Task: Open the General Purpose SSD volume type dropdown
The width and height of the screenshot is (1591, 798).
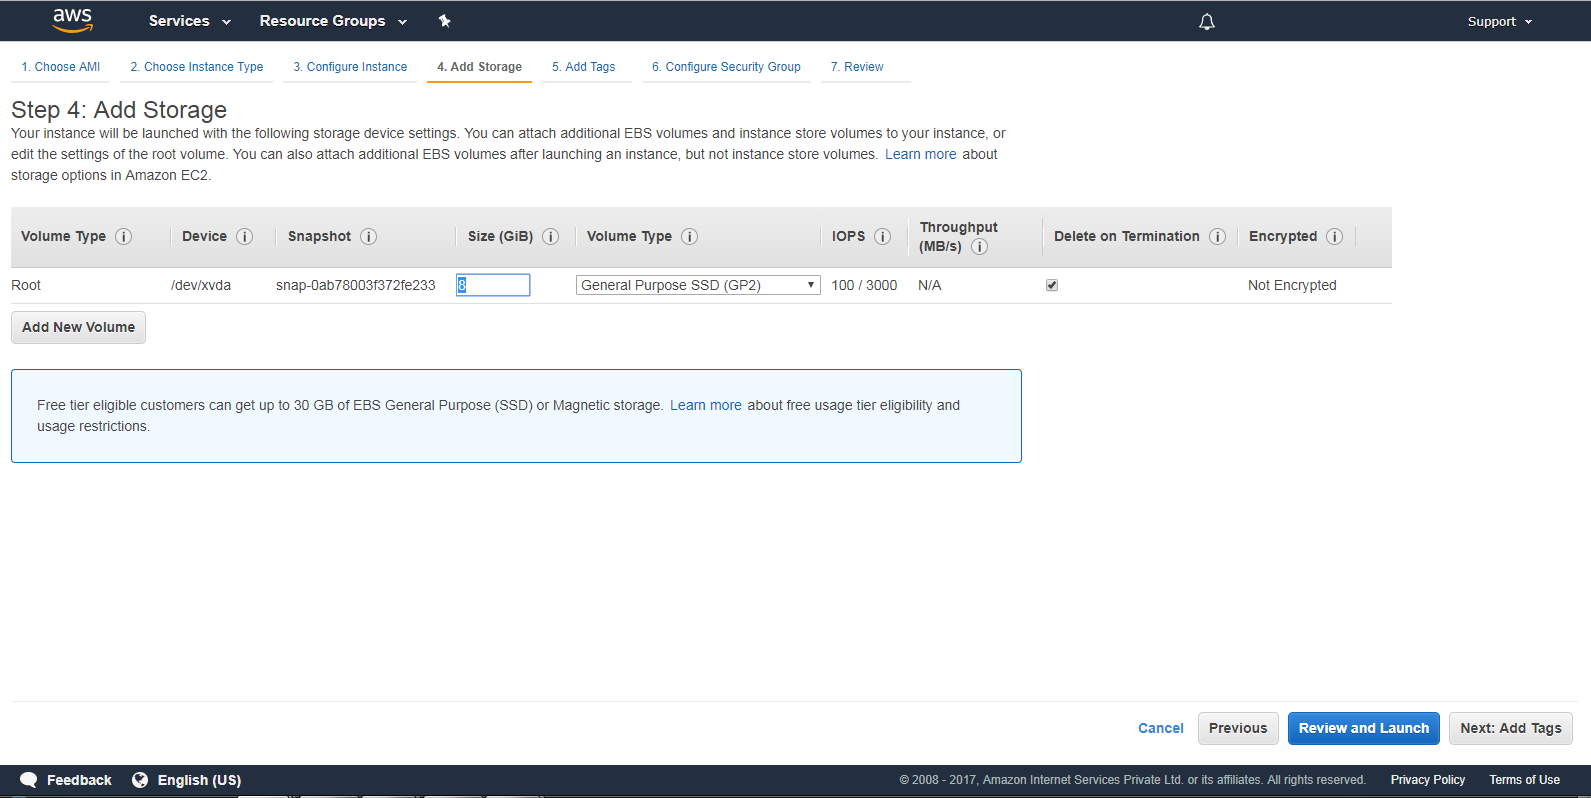Action: (x=698, y=285)
